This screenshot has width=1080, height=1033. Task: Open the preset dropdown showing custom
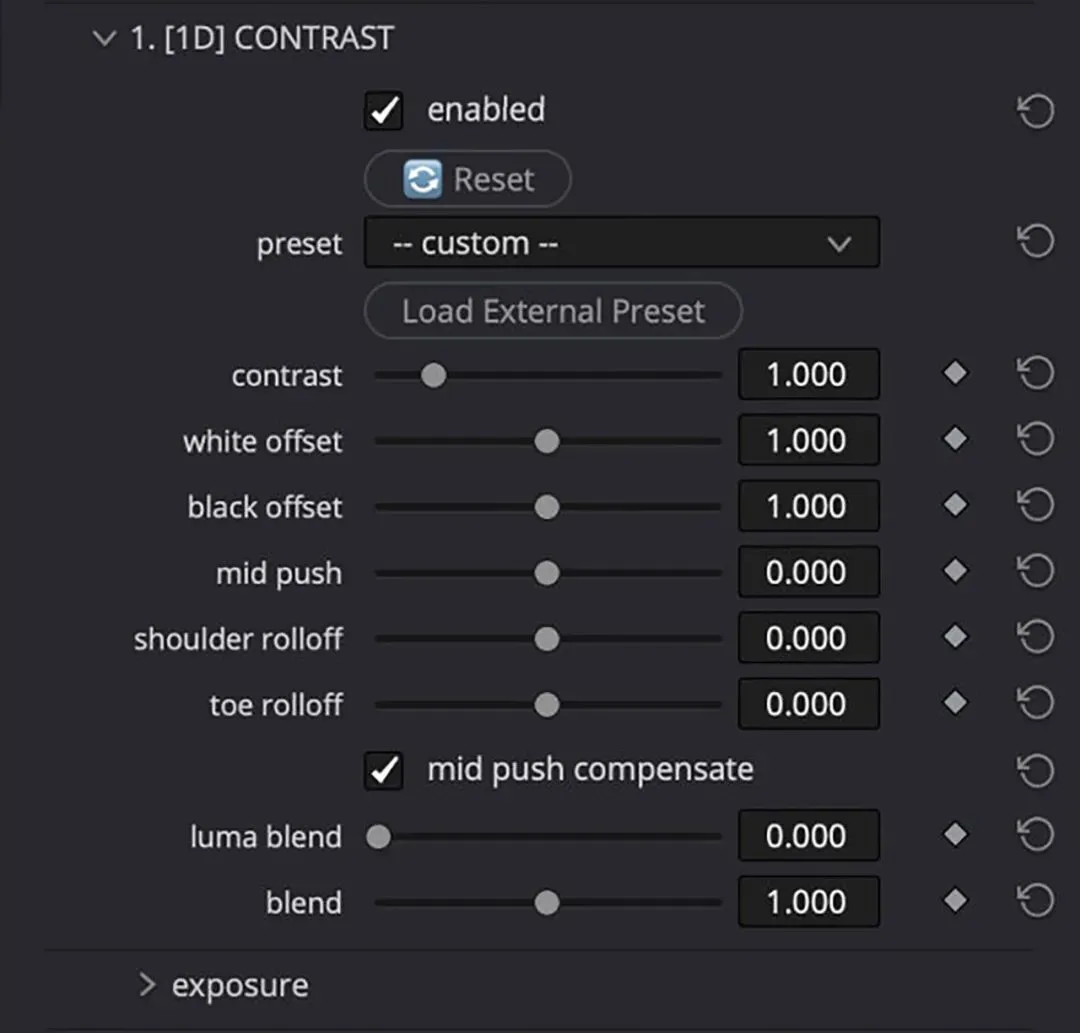621,243
